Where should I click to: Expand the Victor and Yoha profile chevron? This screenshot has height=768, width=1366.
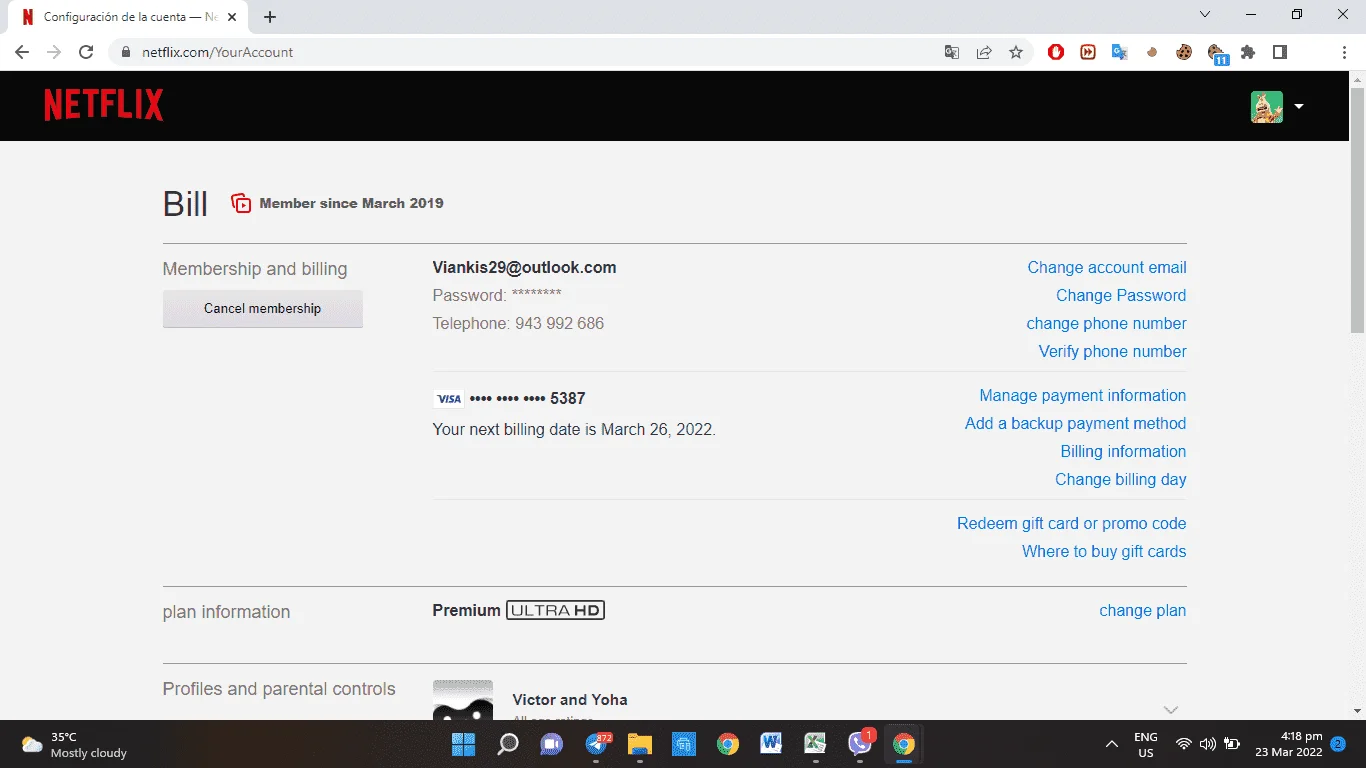(x=1171, y=709)
